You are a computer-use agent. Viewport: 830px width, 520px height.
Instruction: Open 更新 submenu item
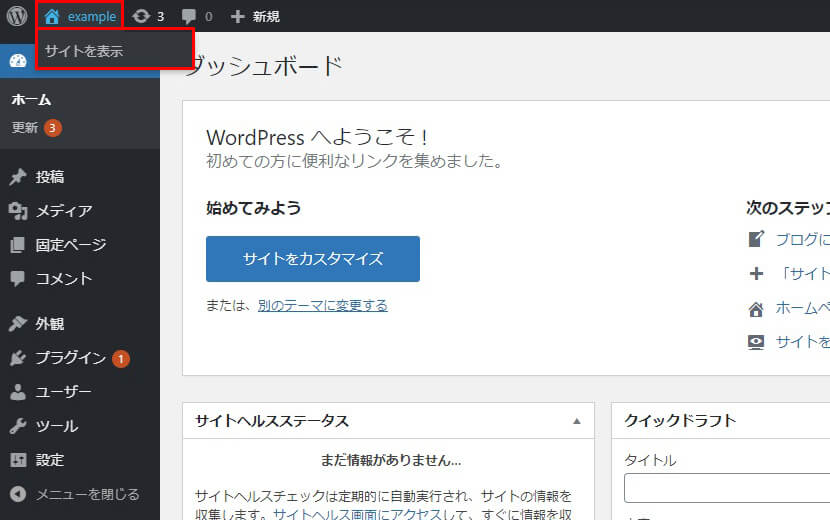[25, 128]
